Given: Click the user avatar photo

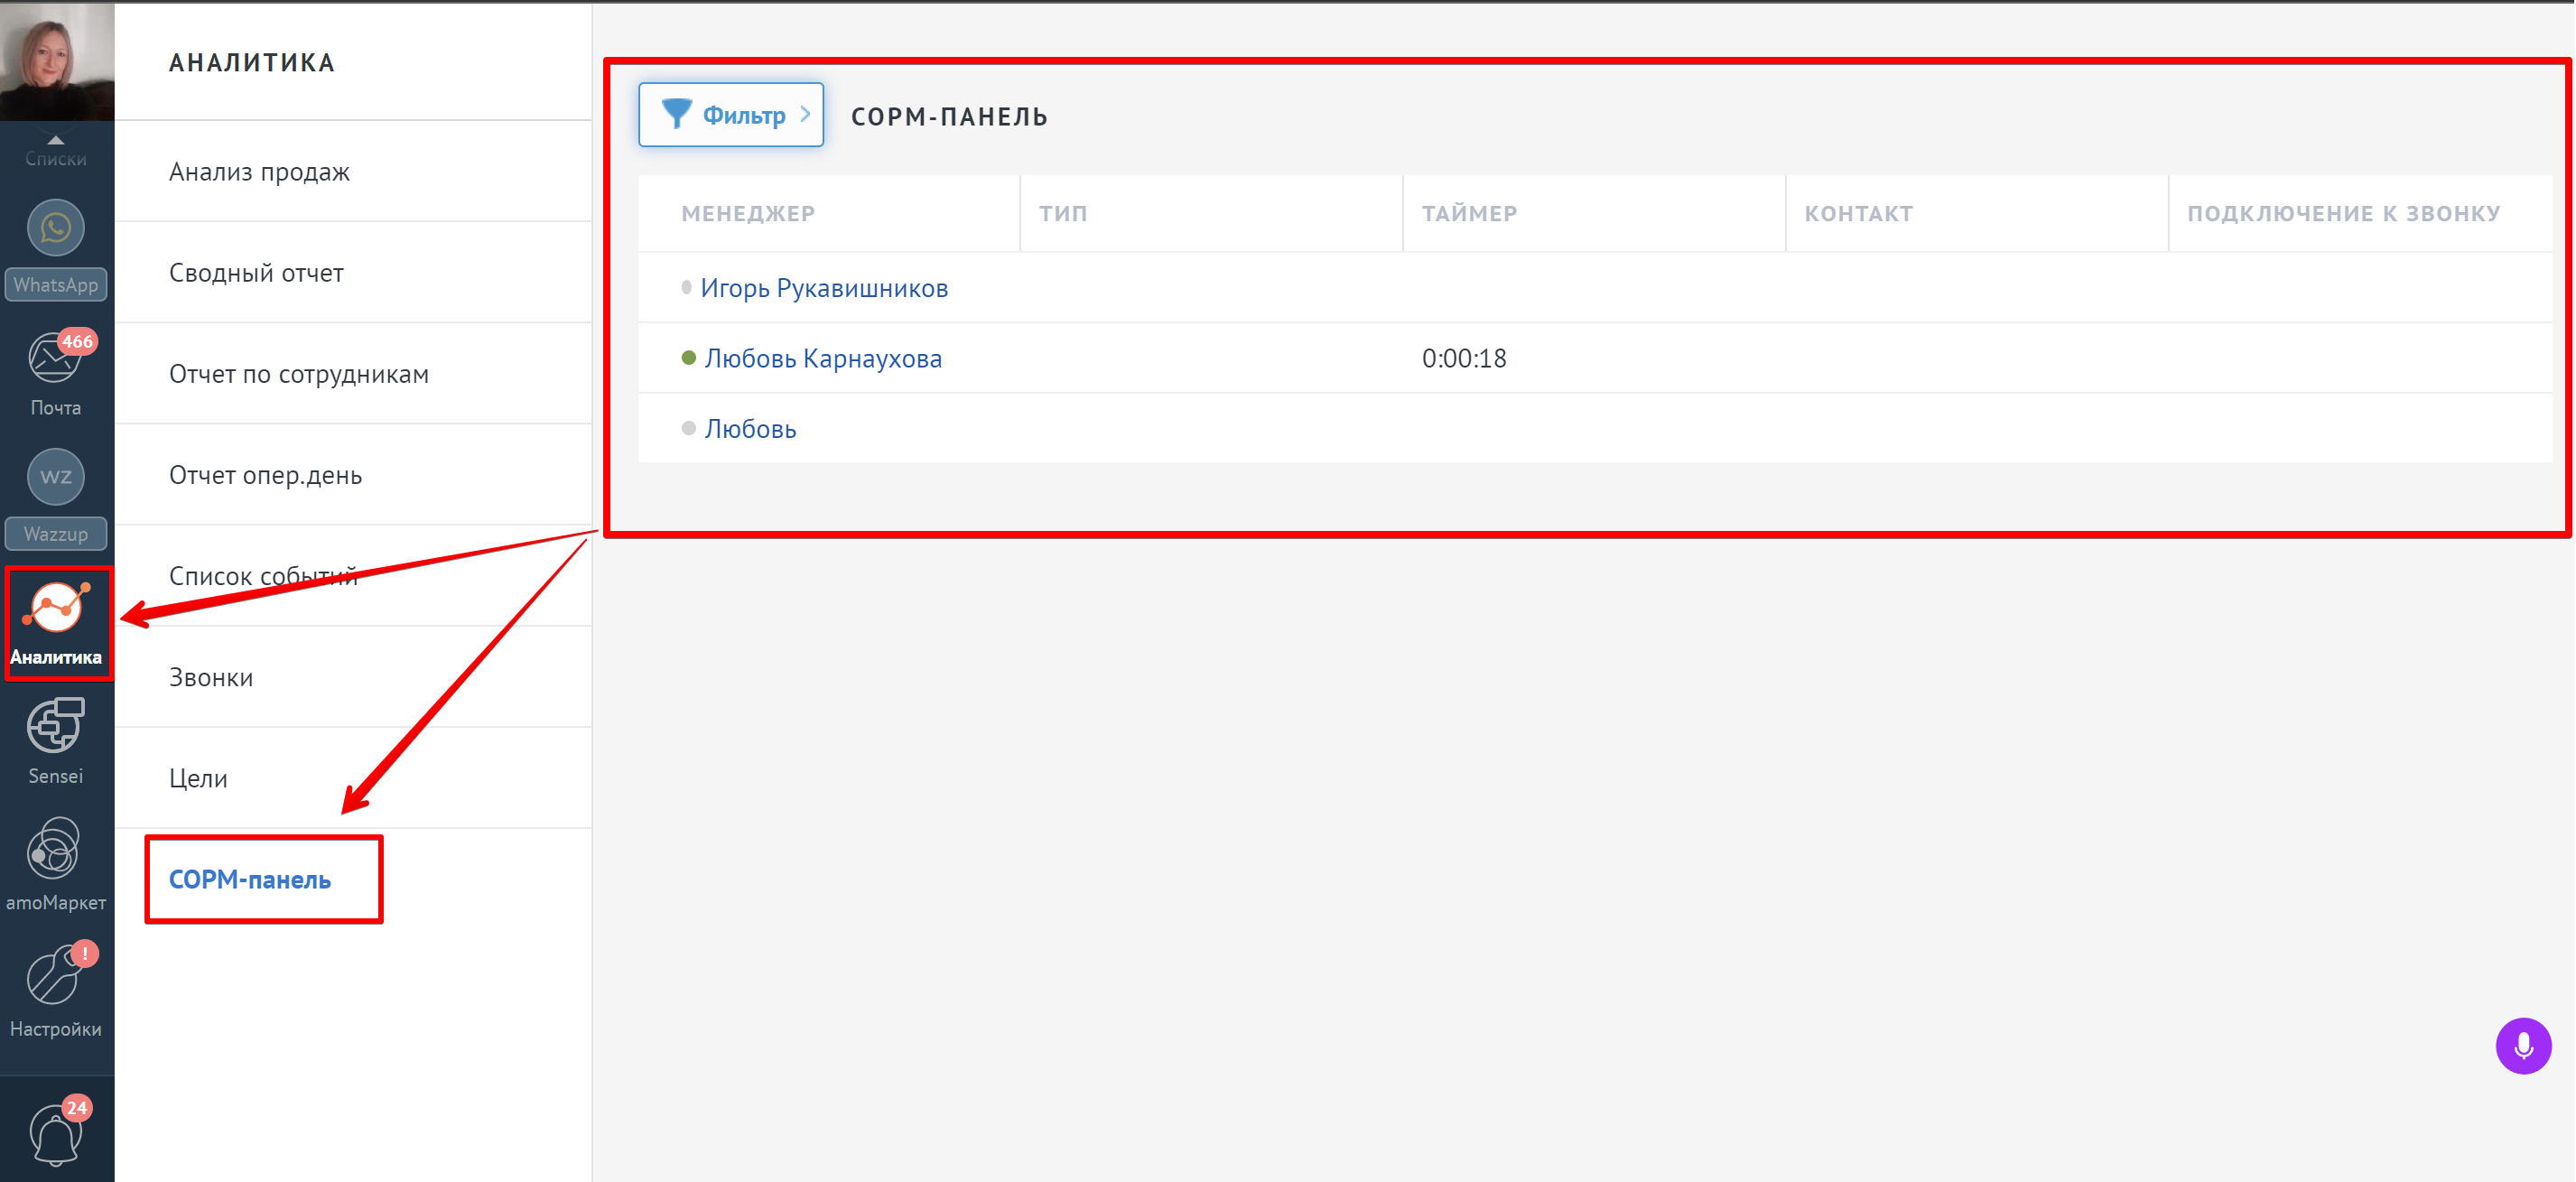Looking at the screenshot, I should 57,61.
